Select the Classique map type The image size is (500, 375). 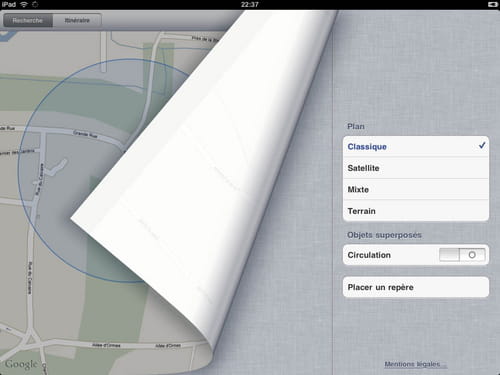point(416,146)
